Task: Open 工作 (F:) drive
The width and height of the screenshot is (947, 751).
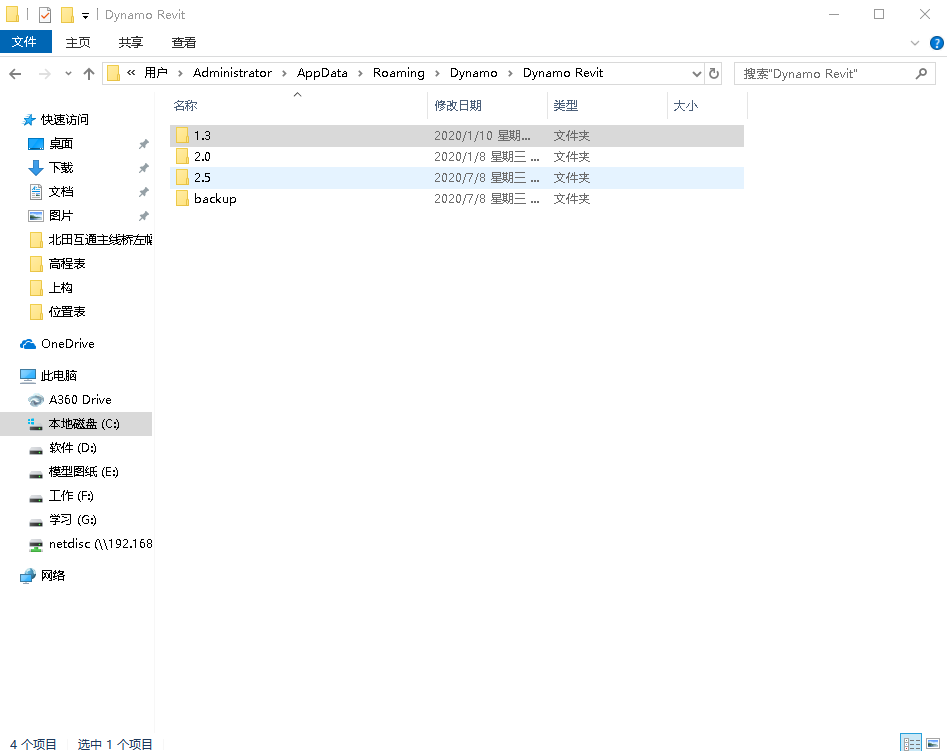Action: 71,496
